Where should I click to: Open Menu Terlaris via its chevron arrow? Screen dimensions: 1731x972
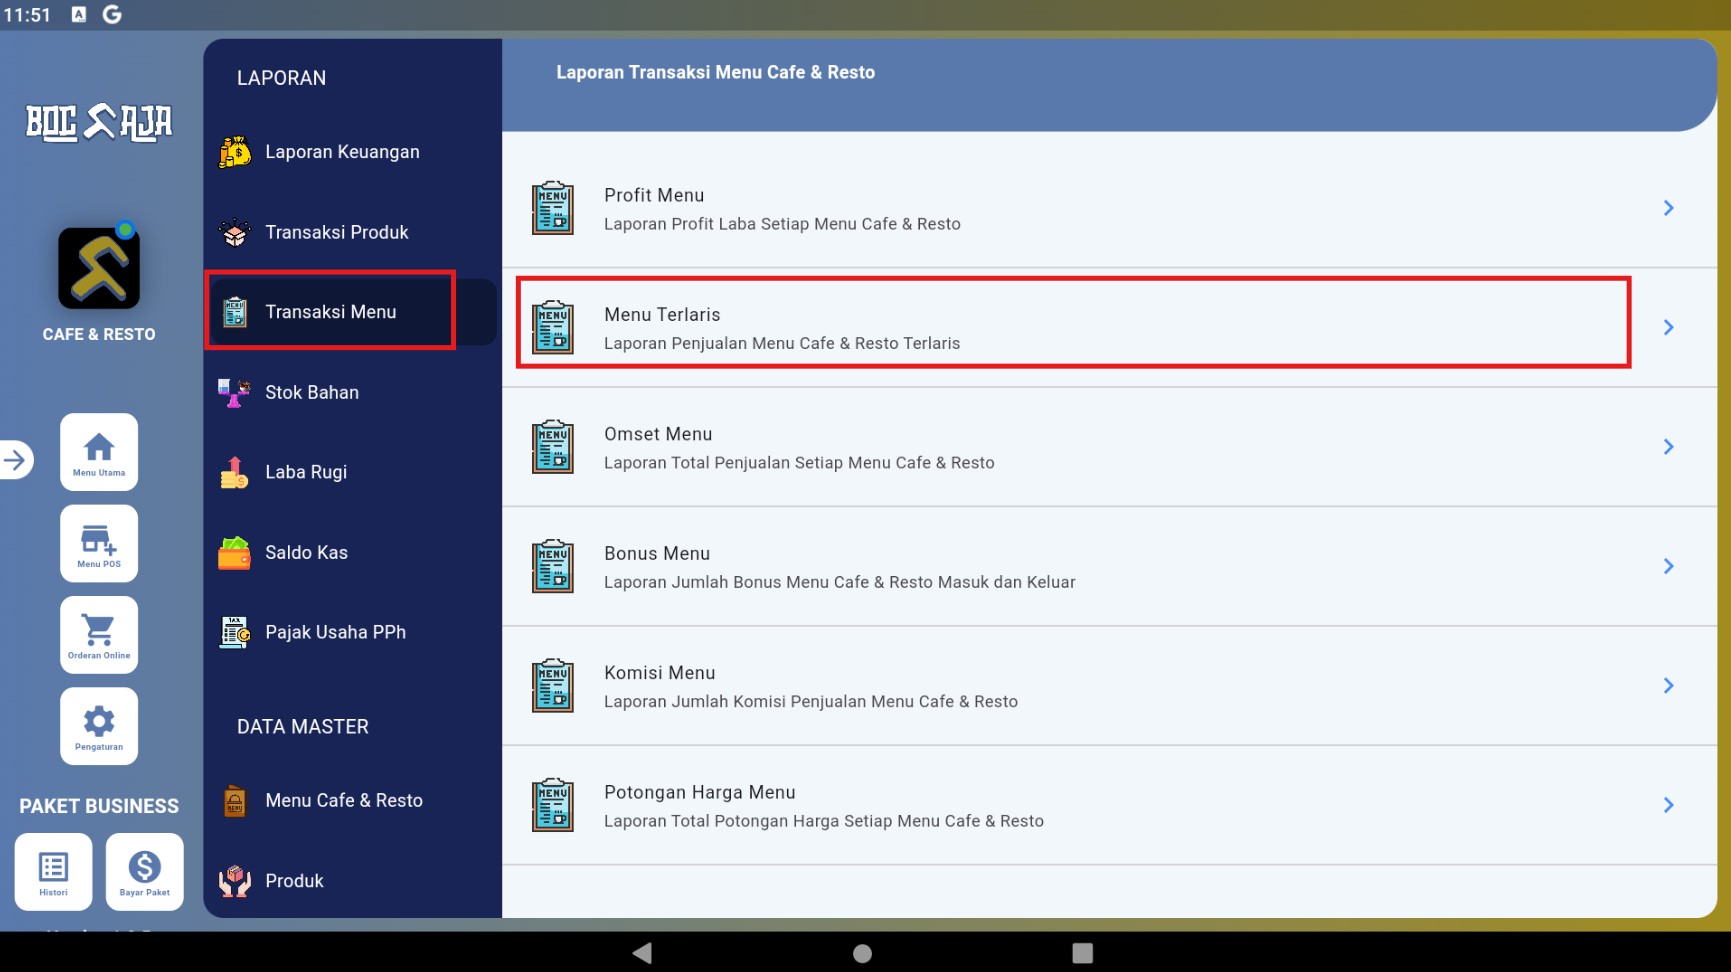point(1668,327)
